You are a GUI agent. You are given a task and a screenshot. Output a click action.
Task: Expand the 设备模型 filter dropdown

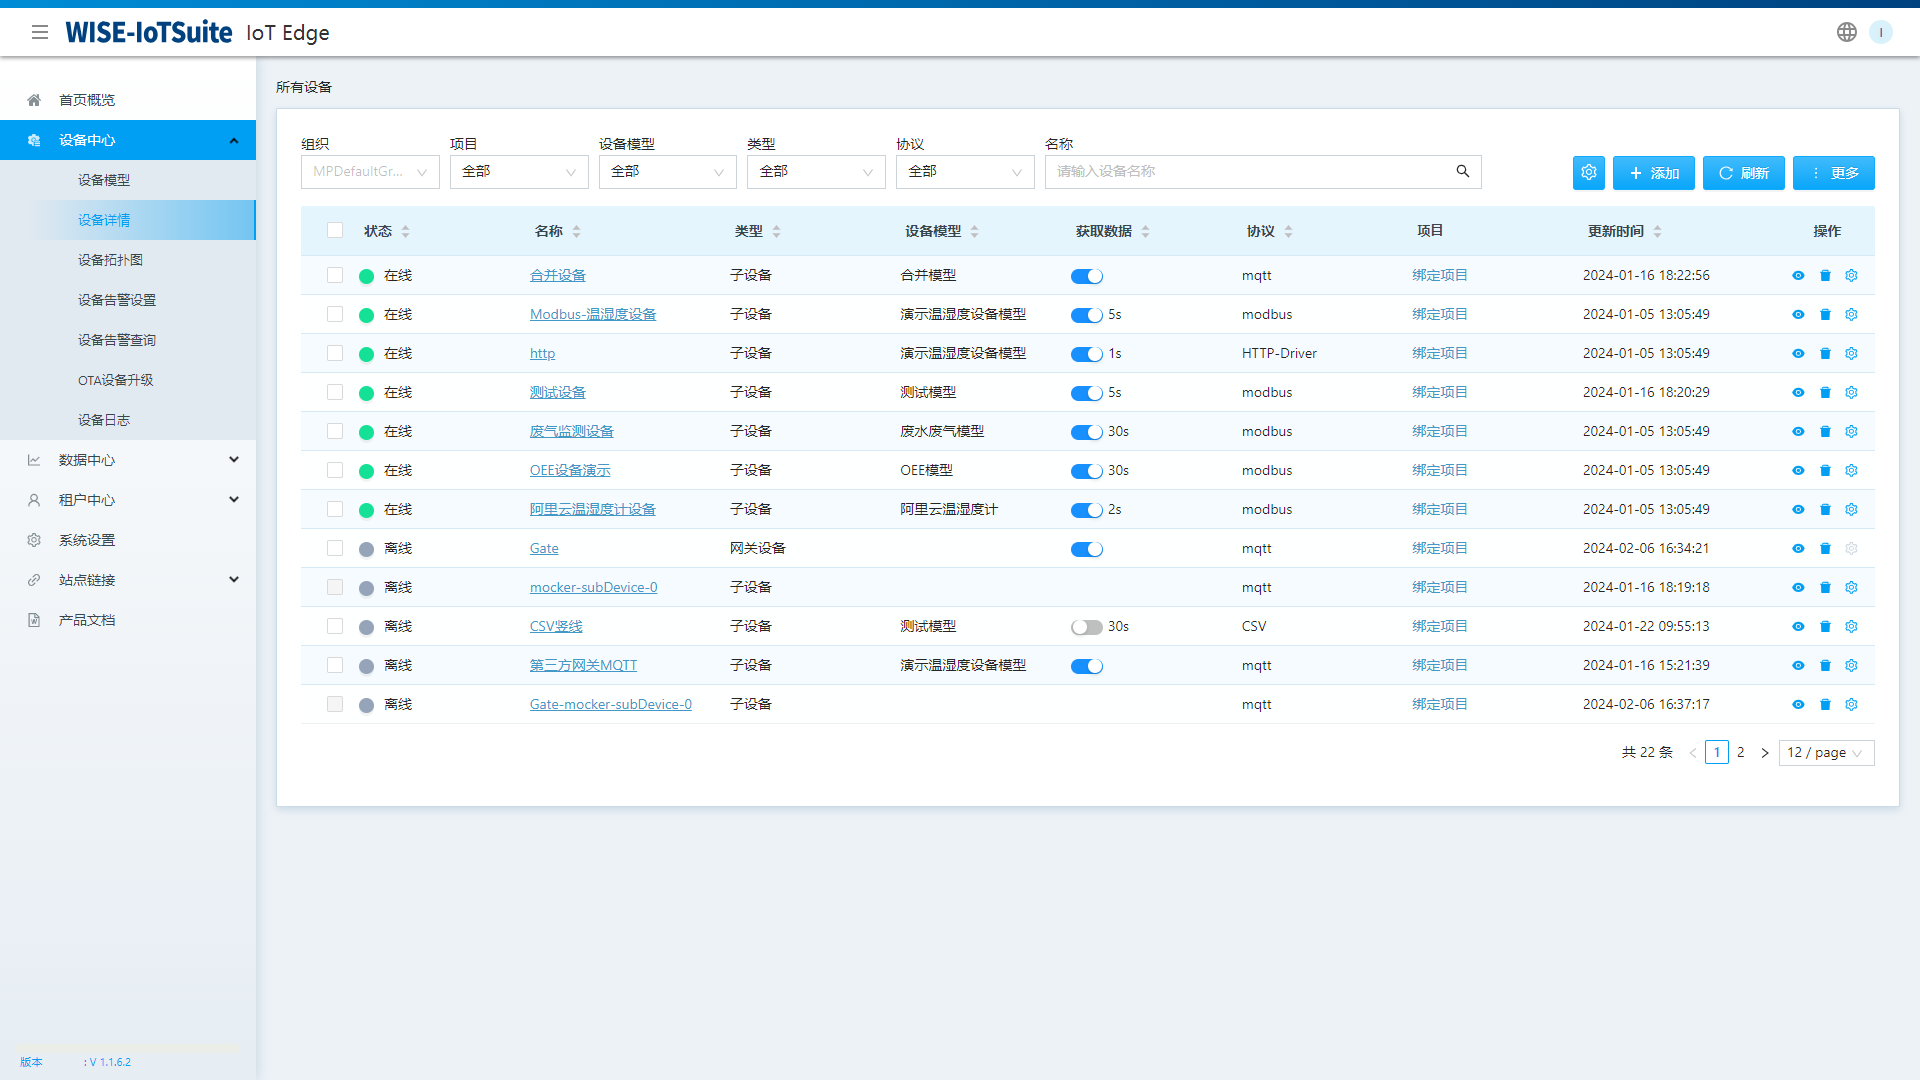point(667,171)
